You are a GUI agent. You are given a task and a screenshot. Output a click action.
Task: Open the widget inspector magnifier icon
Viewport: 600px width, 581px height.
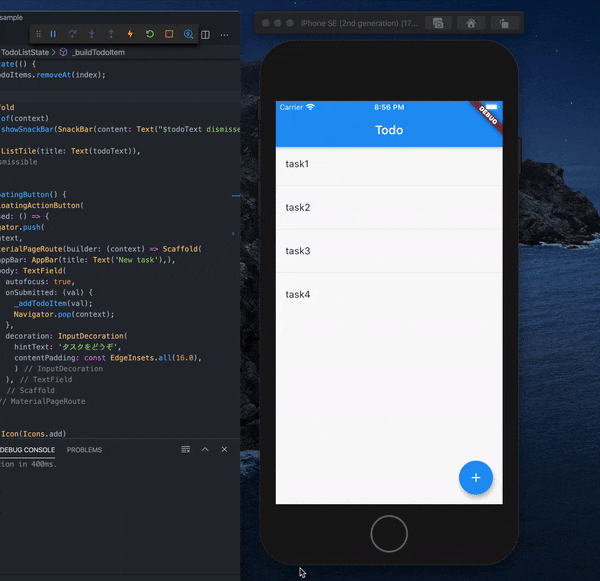188,34
